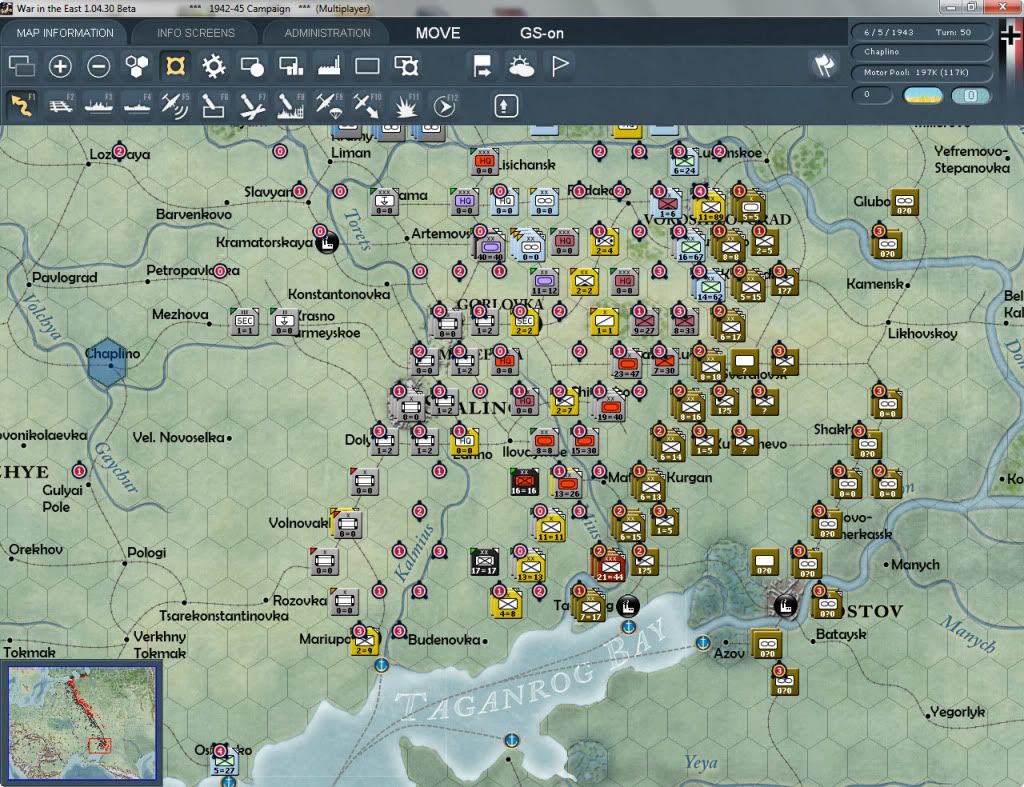Click the Chaplino location field

921,52
